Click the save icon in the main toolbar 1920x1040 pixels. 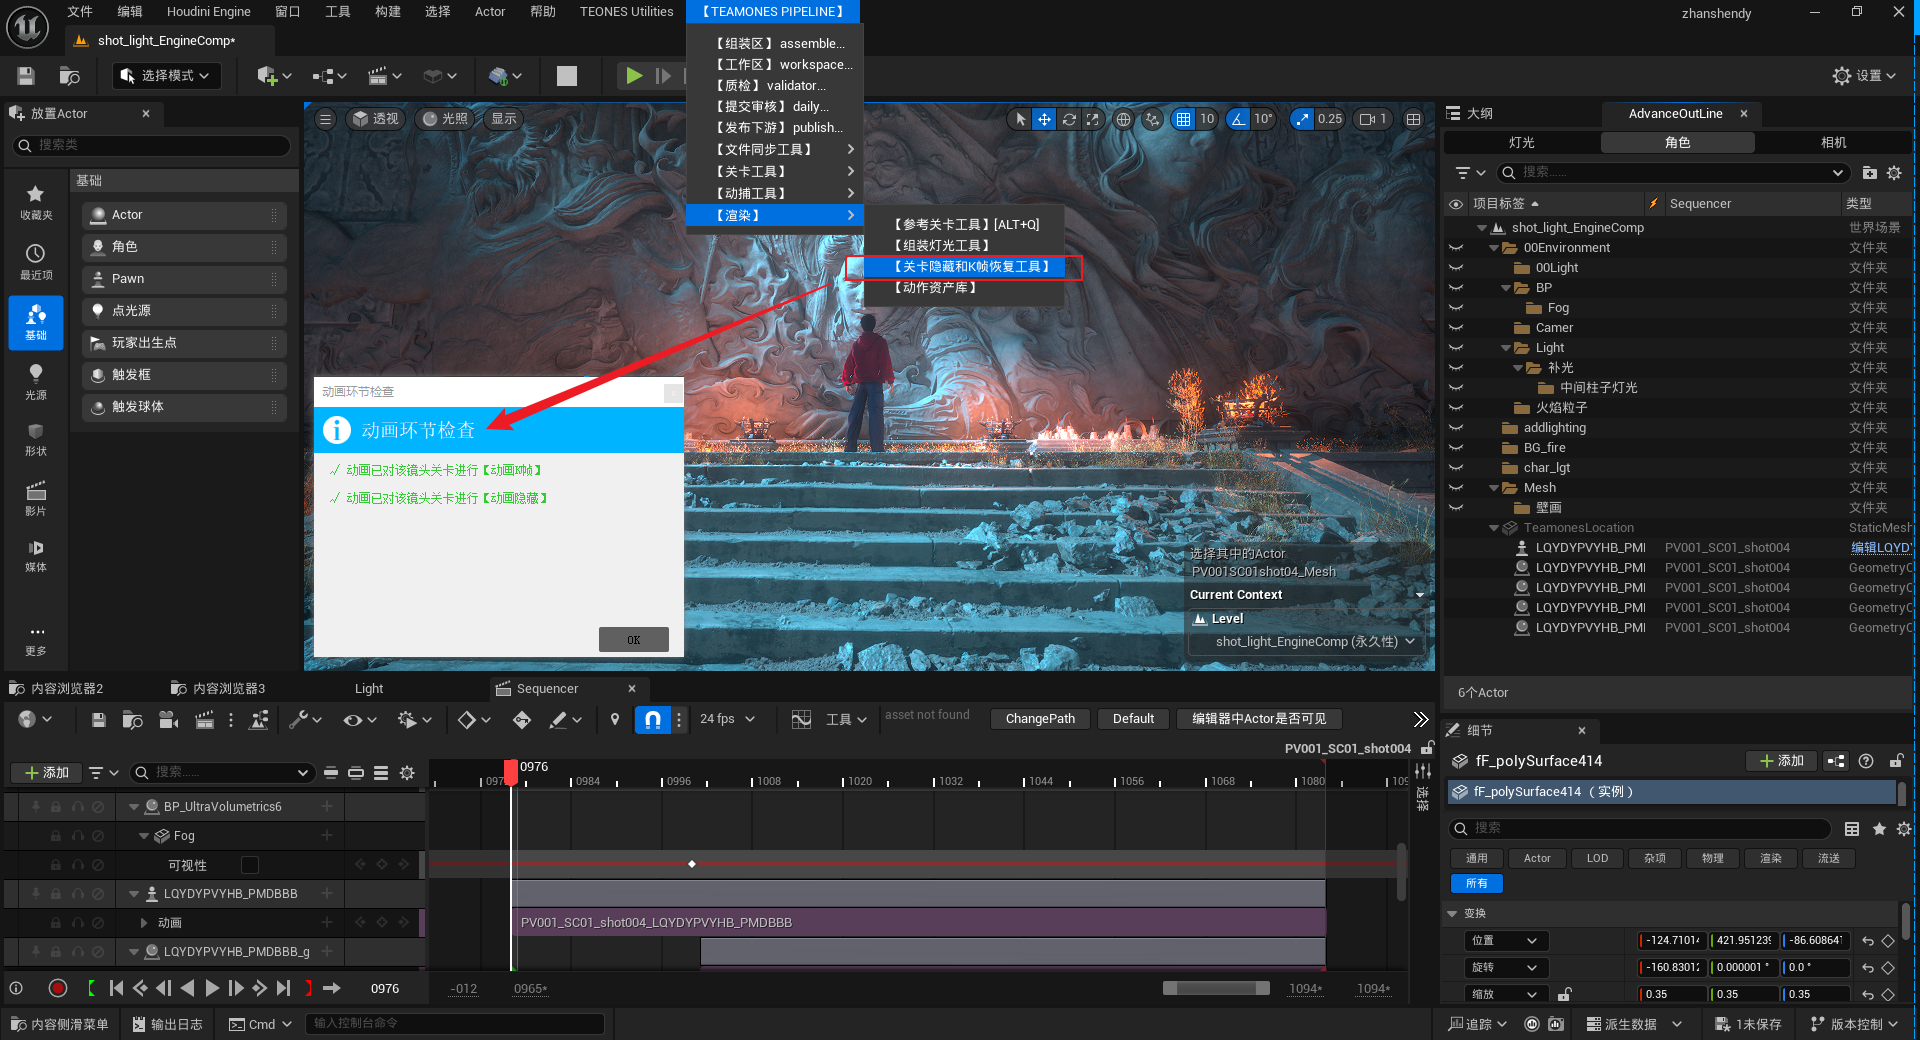(26, 76)
